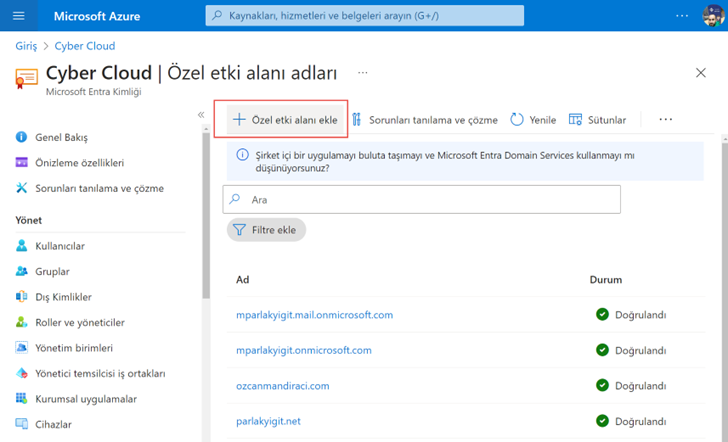Viewport: 728px width, 442px height.
Task: Open the hamburger portal menu
Action: point(19,16)
